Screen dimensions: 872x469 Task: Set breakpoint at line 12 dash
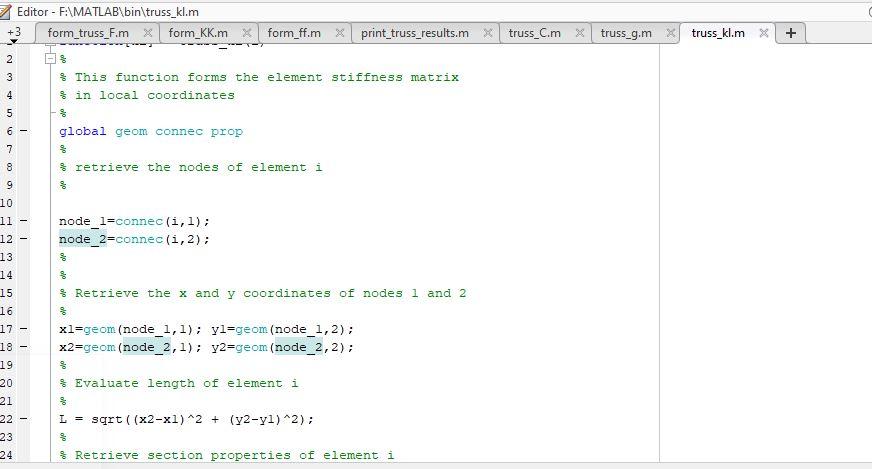tap(24, 239)
